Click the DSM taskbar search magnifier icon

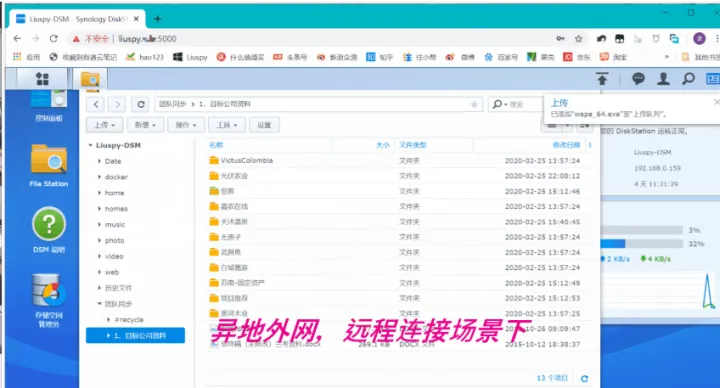[688, 79]
